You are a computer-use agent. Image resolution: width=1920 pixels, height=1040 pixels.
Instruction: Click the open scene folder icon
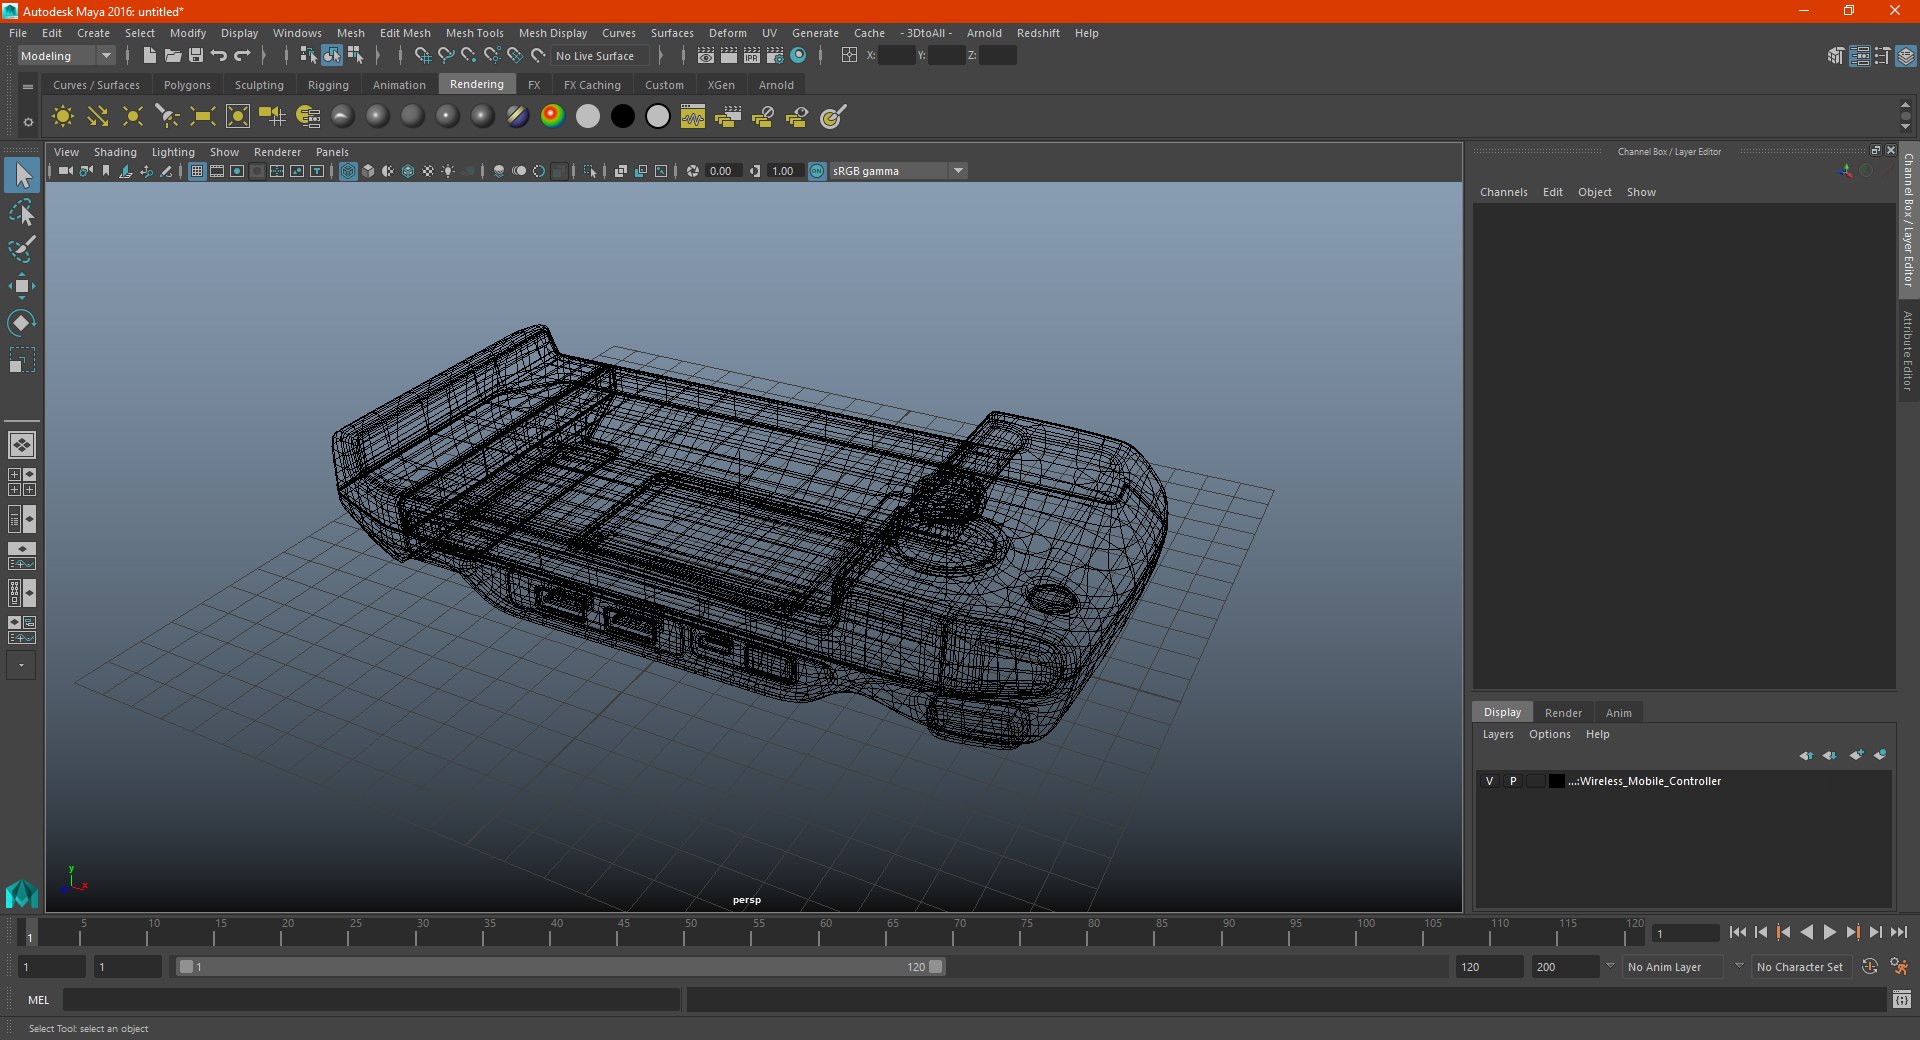pyautogui.click(x=173, y=55)
